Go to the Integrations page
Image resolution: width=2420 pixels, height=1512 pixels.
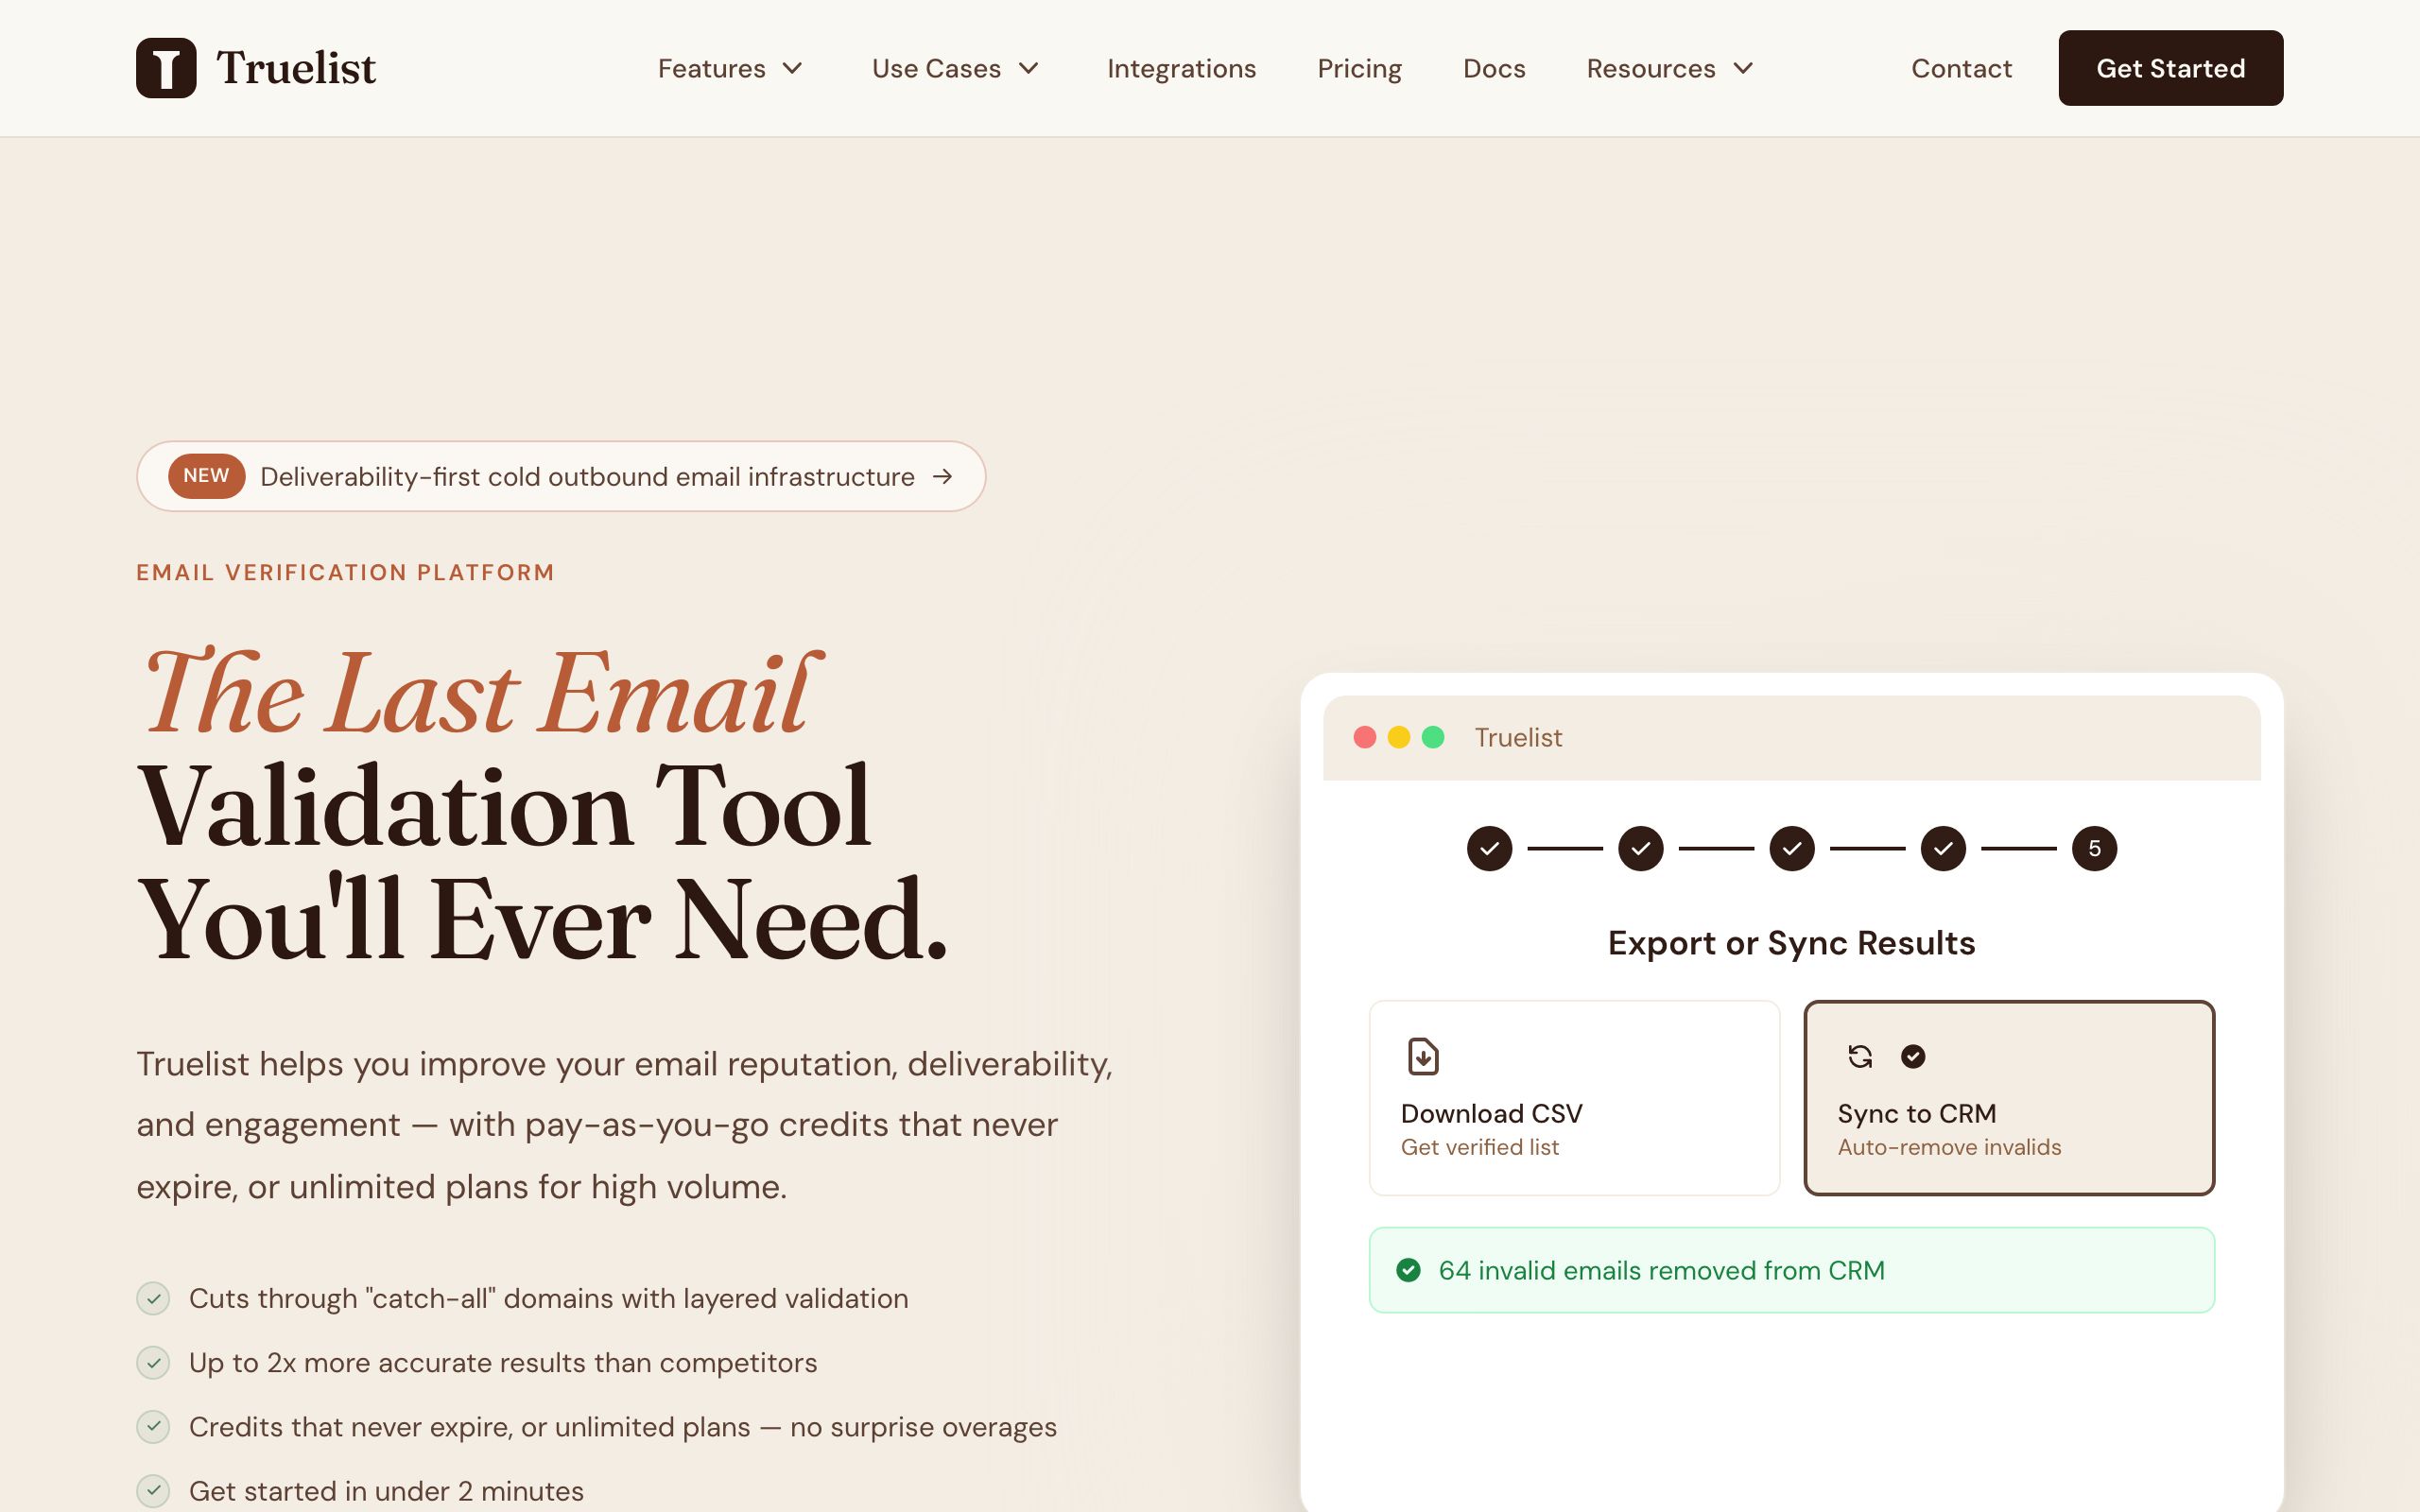pos(1181,68)
